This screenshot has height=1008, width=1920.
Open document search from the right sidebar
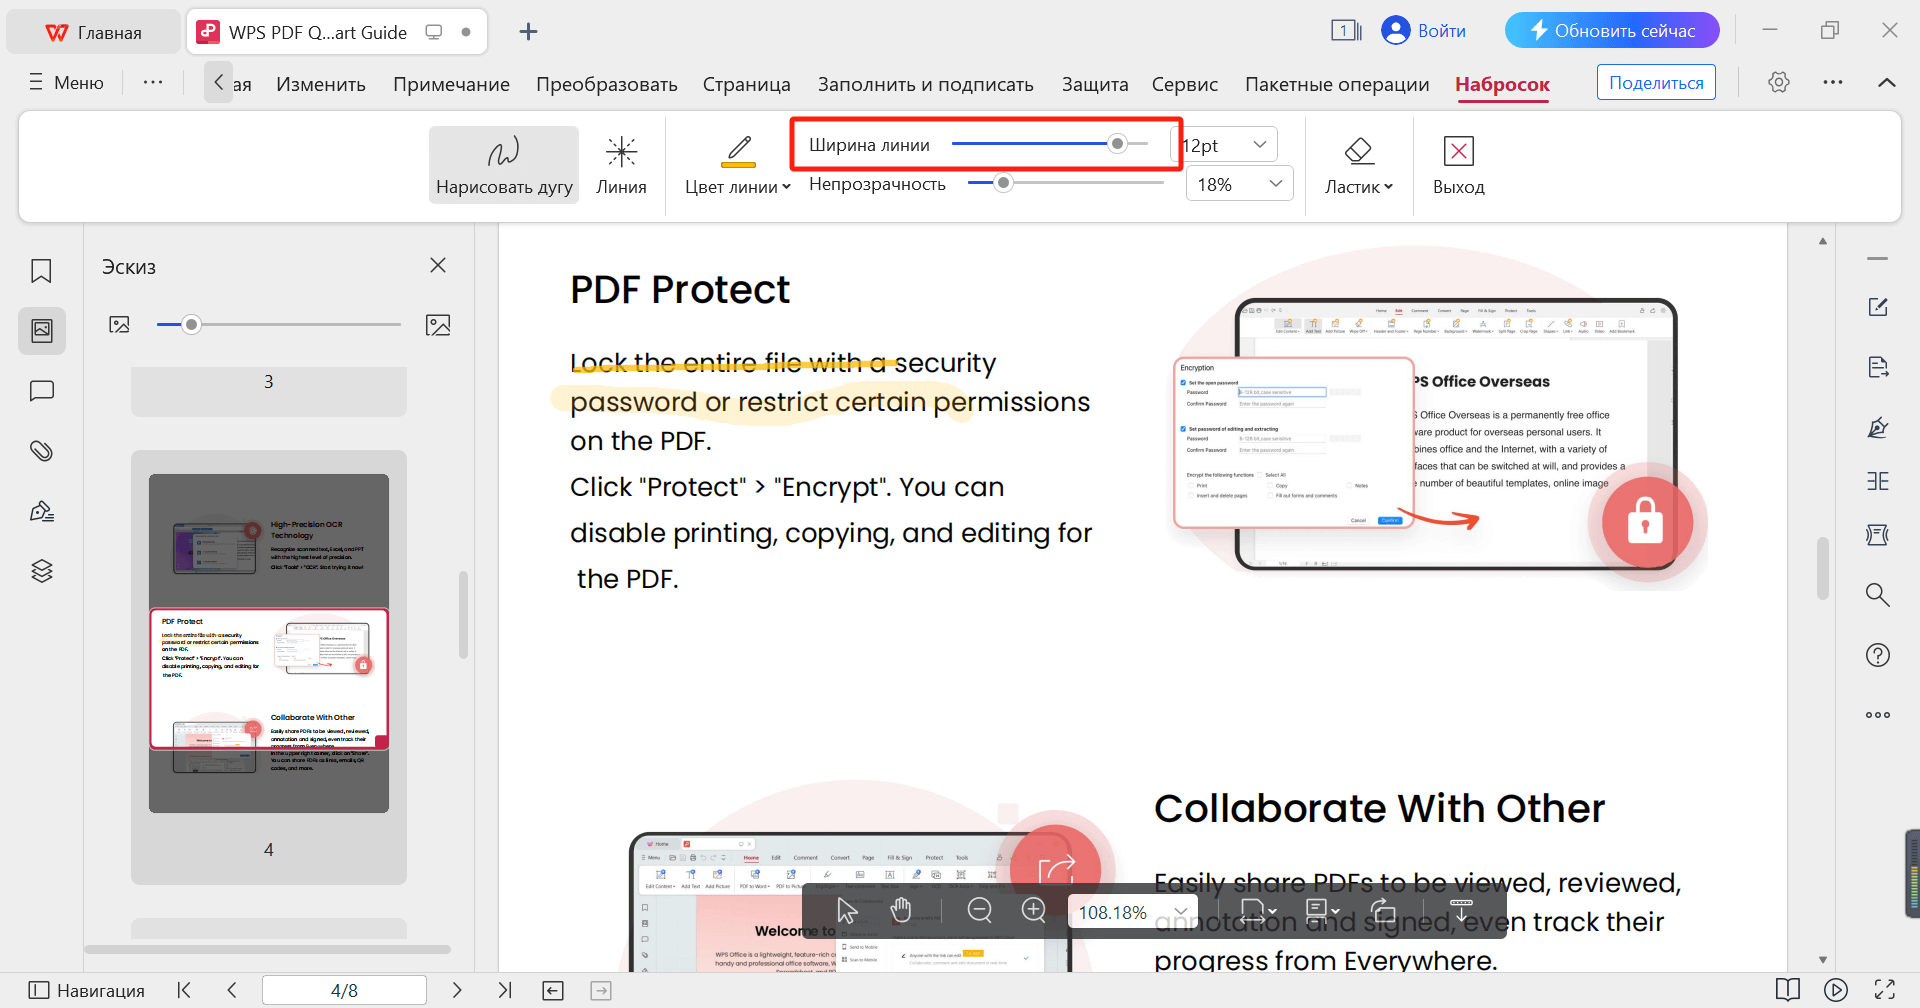click(1878, 594)
